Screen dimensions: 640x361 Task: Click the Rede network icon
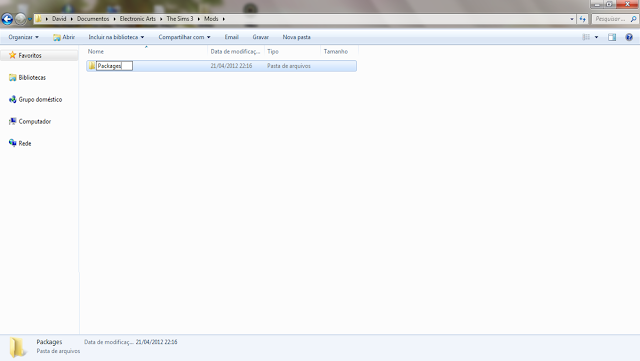pyautogui.click(x=13, y=143)
